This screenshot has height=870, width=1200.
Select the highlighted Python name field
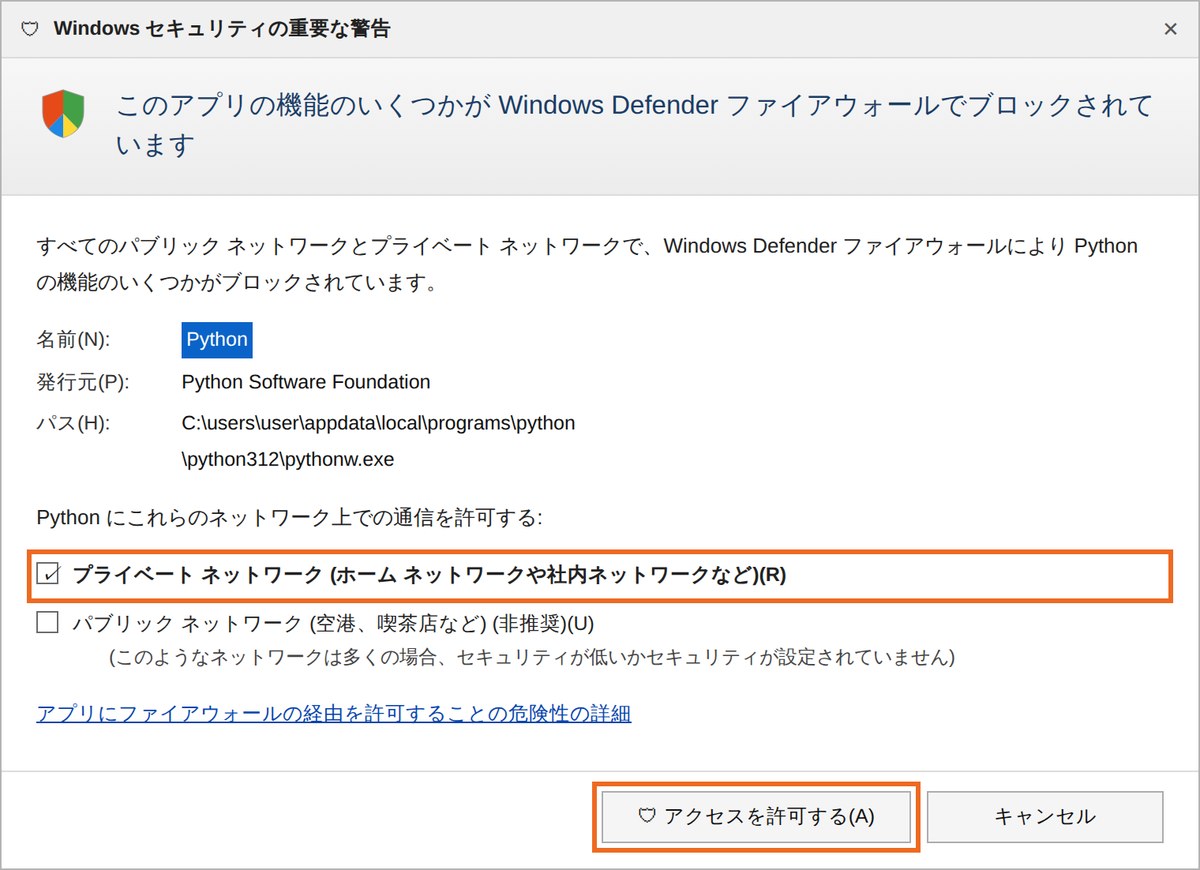[x=217, y=339]
